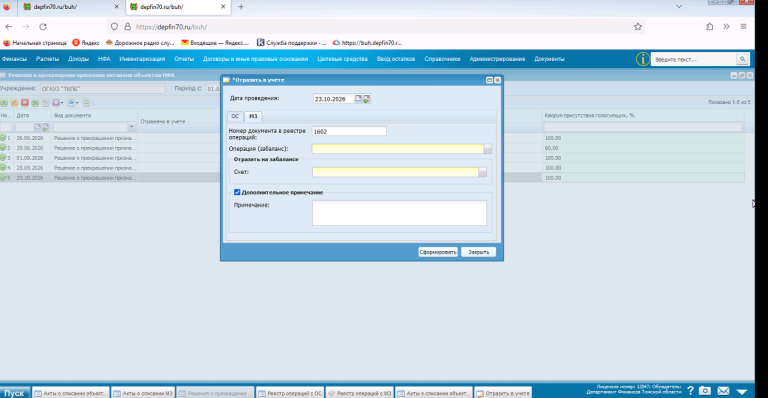This screenshot has width=768, height=398.
Task: Open Служба поддержки bookmark
Action: point(291,43)
